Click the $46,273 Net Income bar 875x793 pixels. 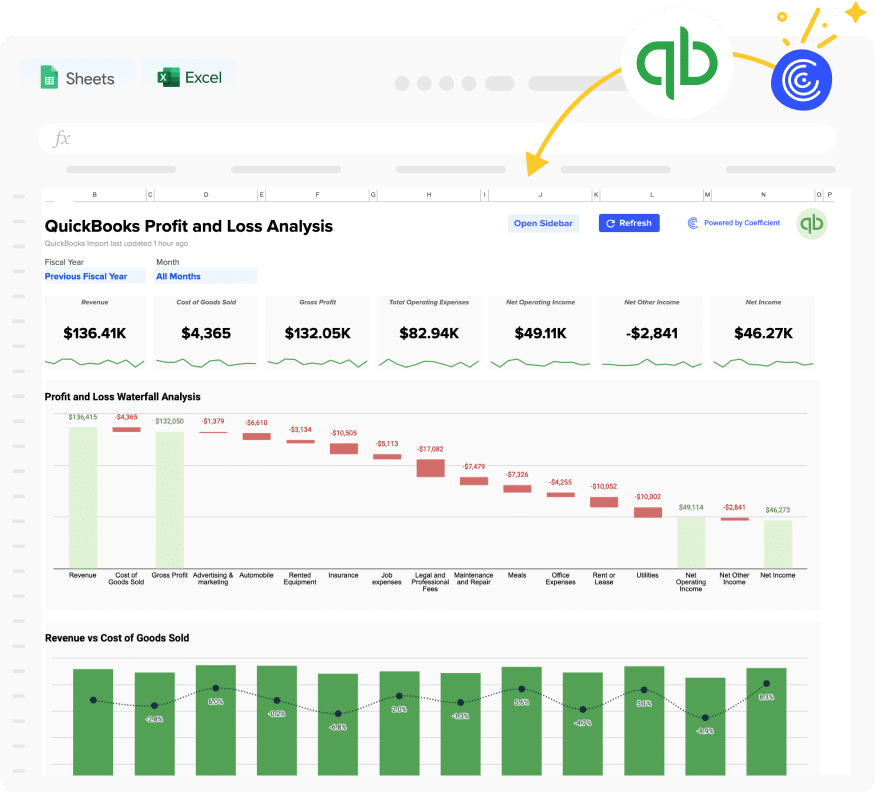pyautogui.click(x=778, y=545)
